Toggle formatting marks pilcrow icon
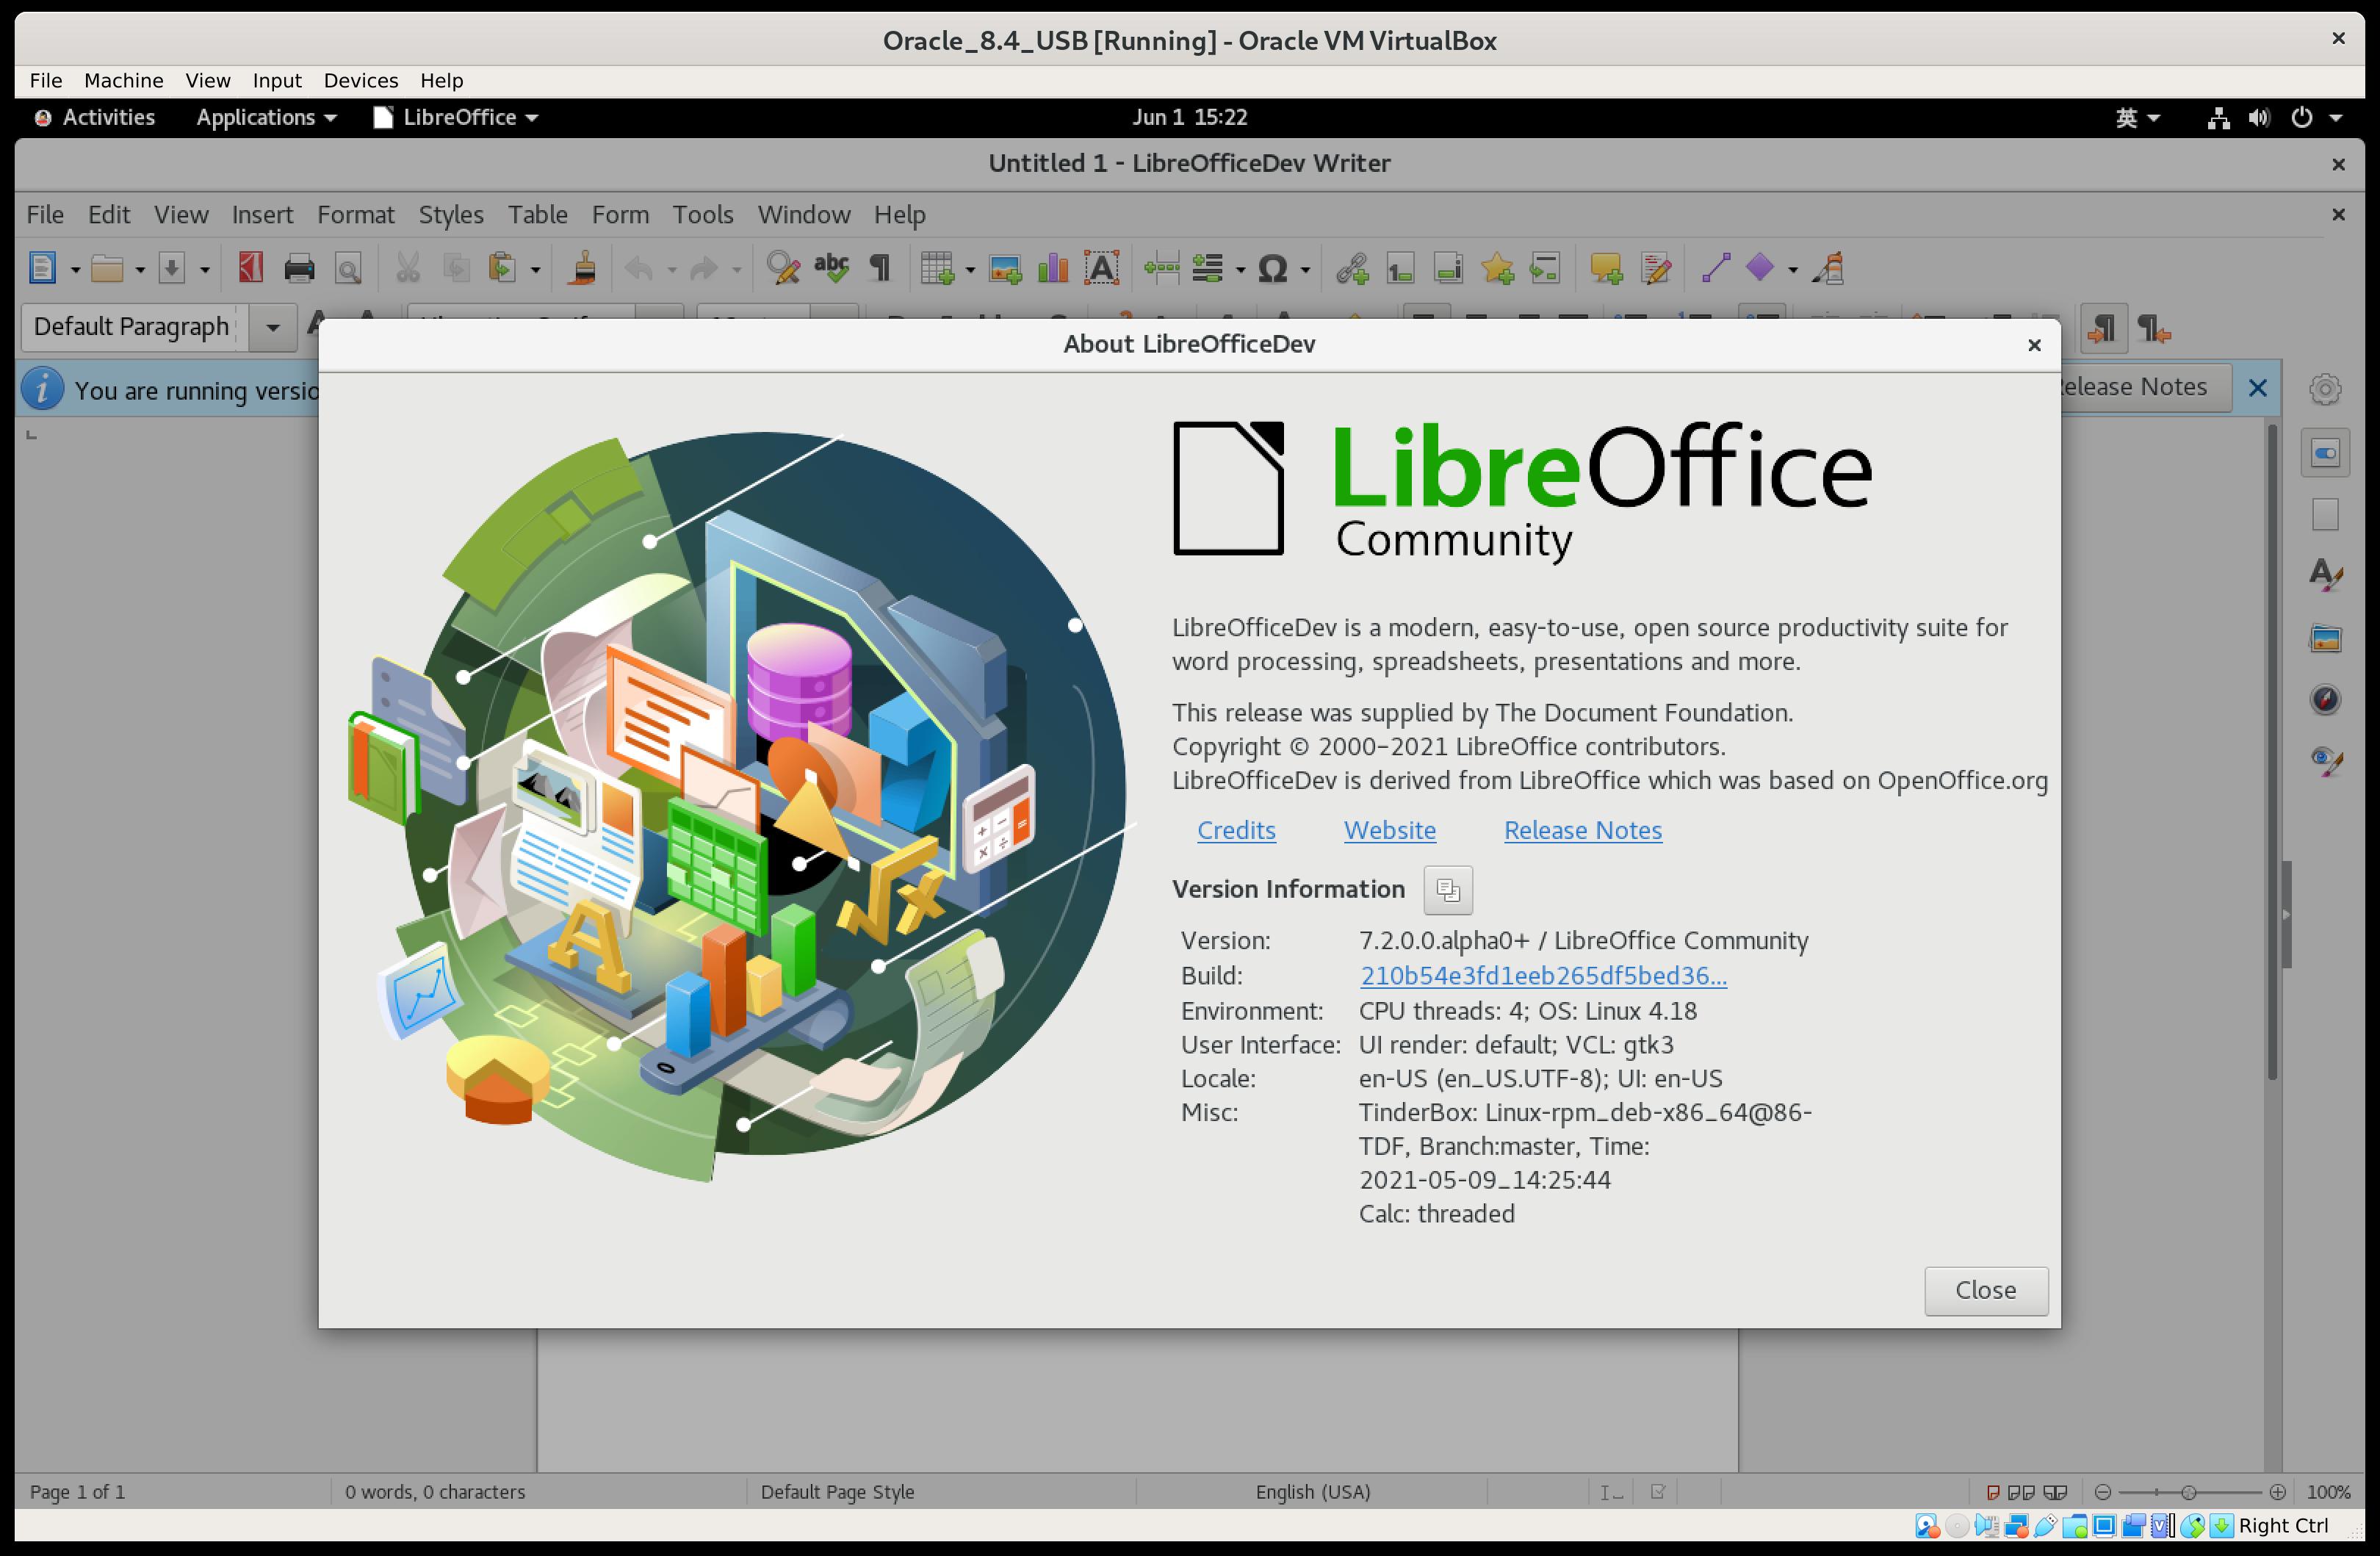Viewport: 2380px width, 1556px height. point(880,268)
